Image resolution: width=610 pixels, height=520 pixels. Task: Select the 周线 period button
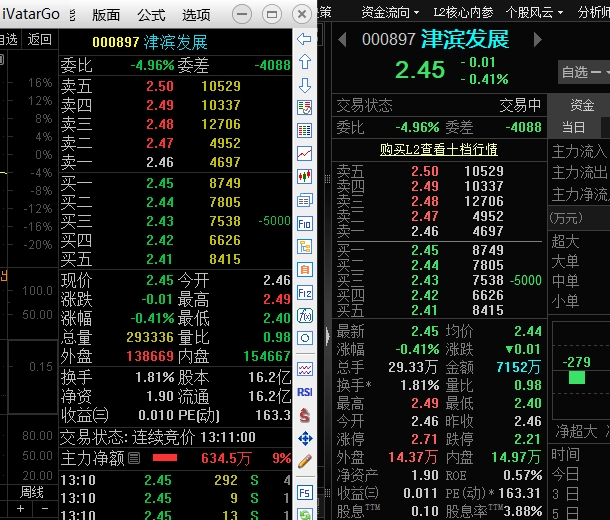coord(32,492)
